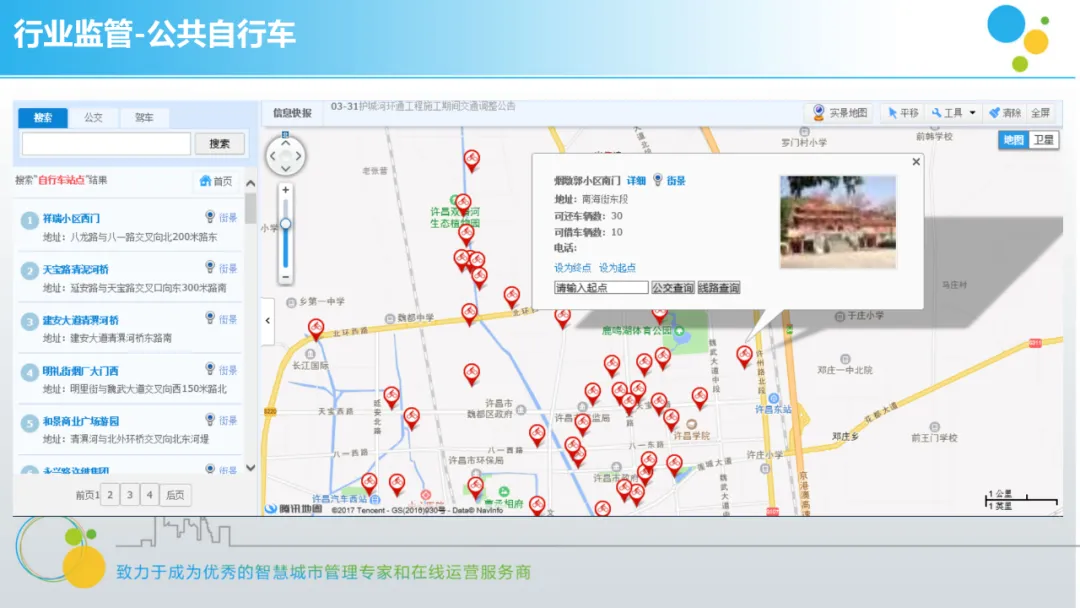
Task: Open the 03-31 traffic announcement notice
Action: 423,106
